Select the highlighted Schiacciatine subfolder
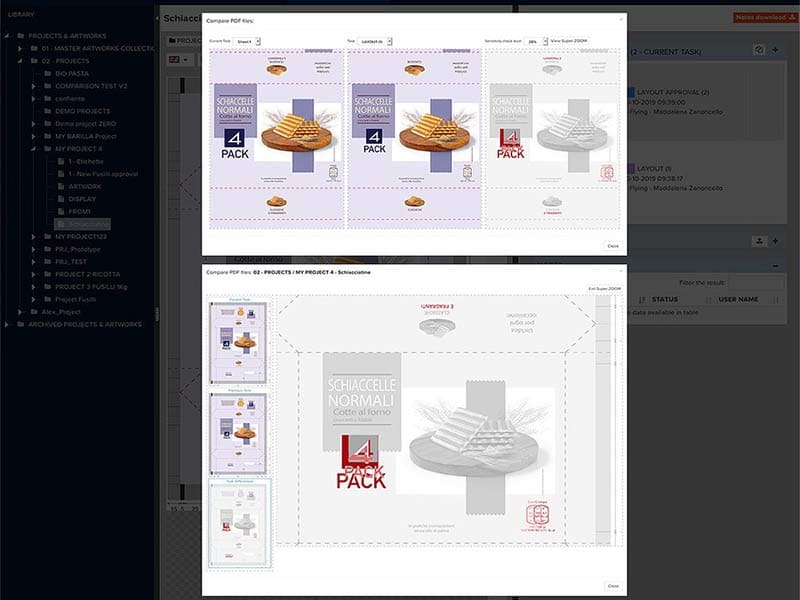The height and width of the screenshot is (600, 800). 83,224
